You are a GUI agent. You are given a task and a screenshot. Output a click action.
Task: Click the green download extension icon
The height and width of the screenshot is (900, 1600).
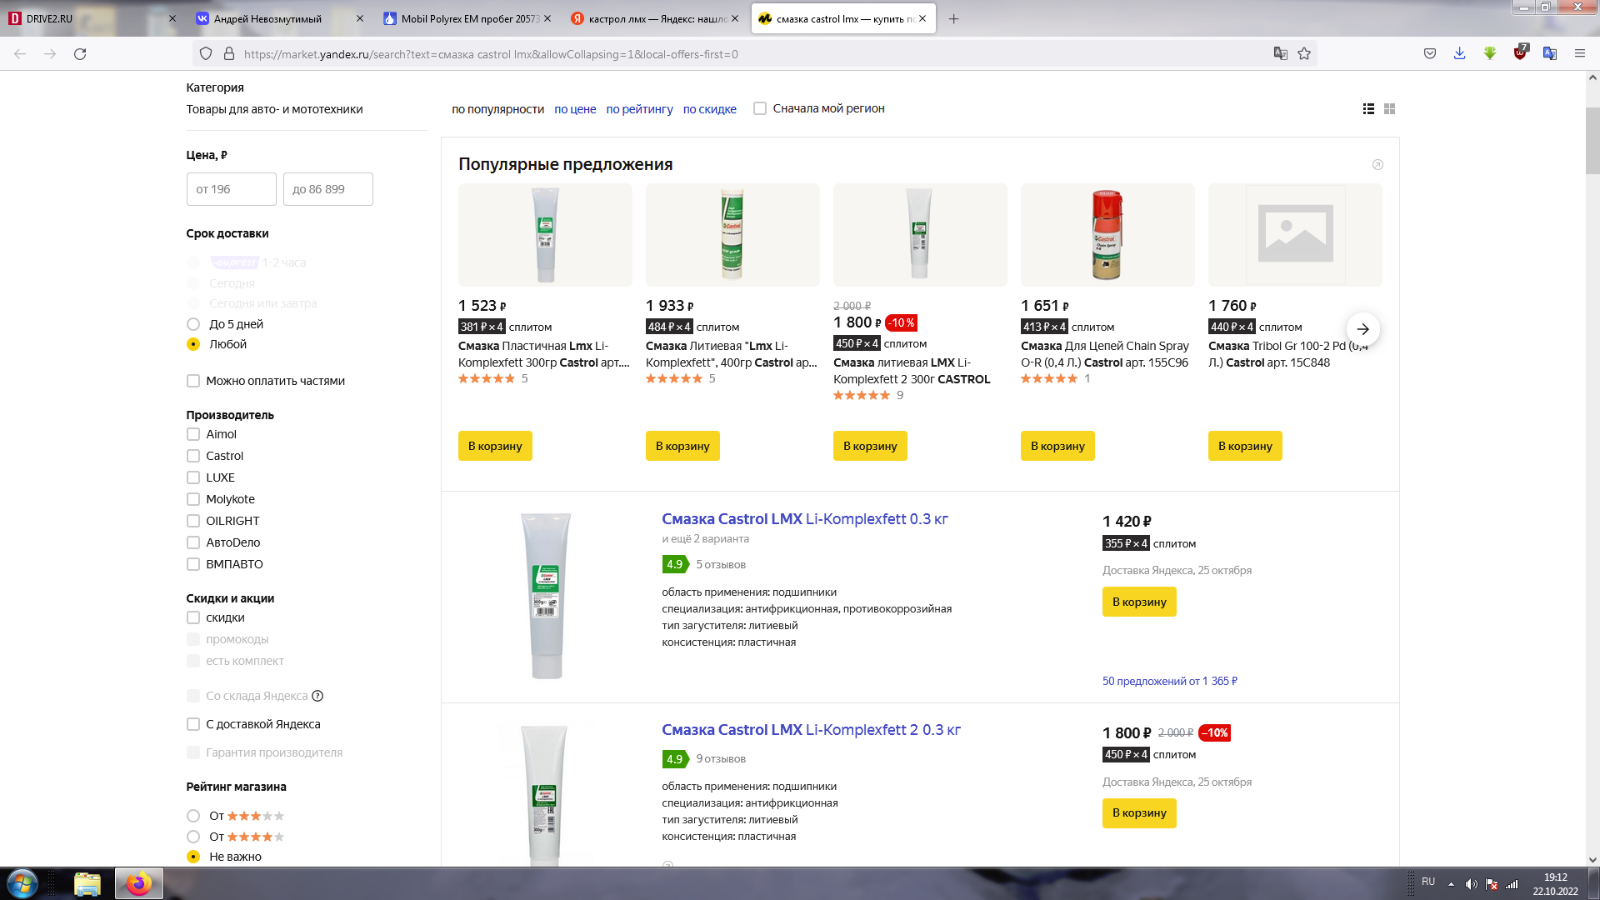[x=1490, y=54]
